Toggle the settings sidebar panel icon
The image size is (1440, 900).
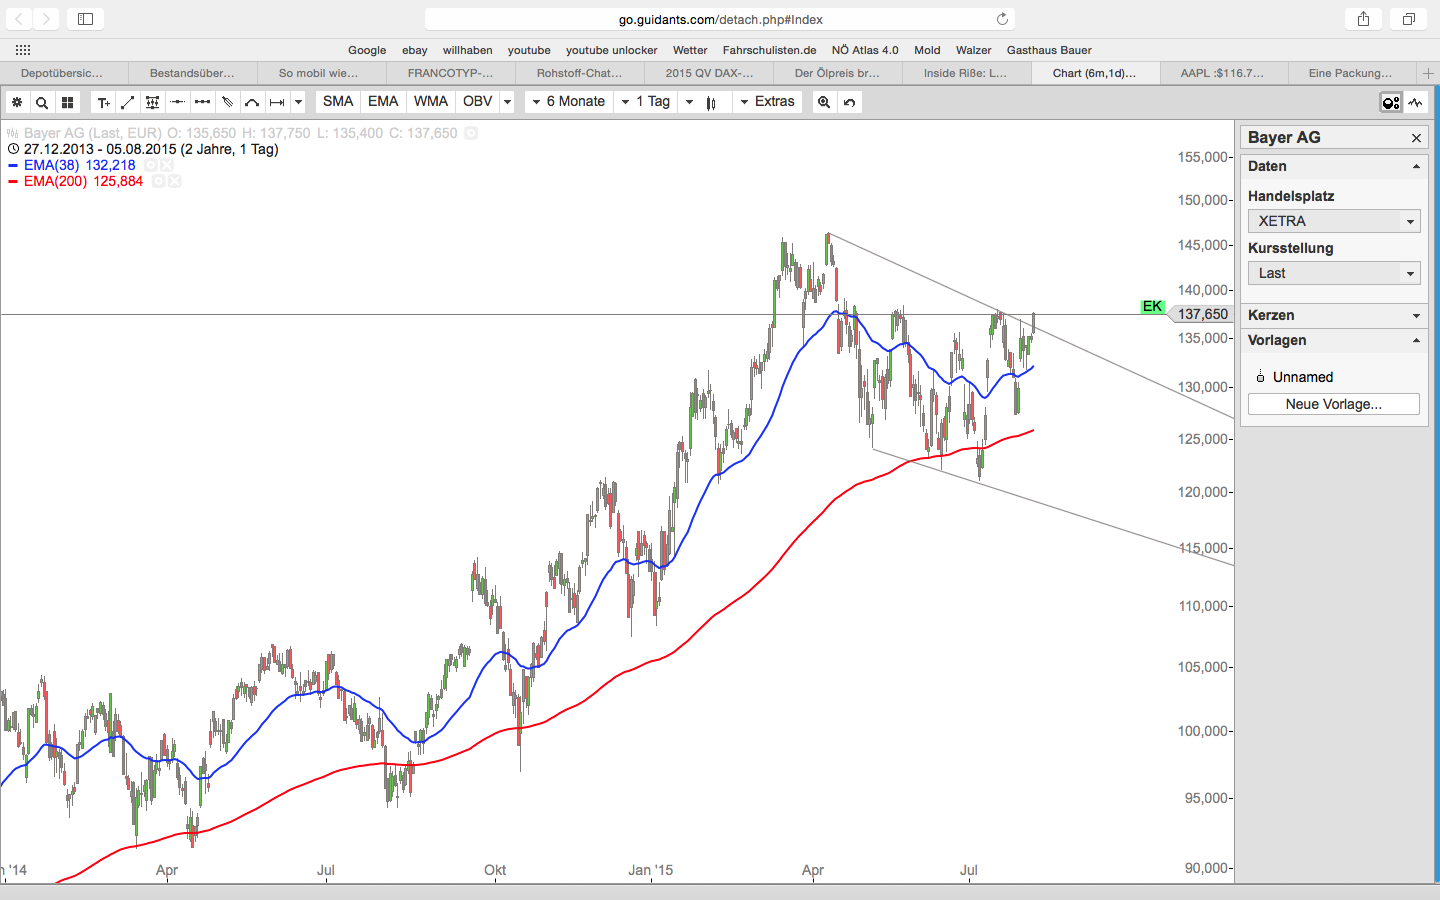1391,102
